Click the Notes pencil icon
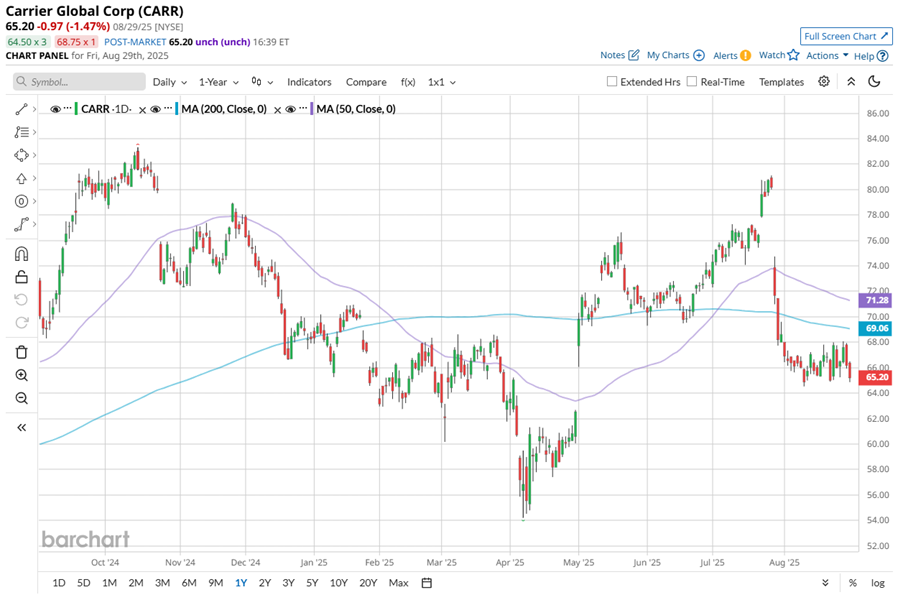The image size is (903, 600). [633, 55]
